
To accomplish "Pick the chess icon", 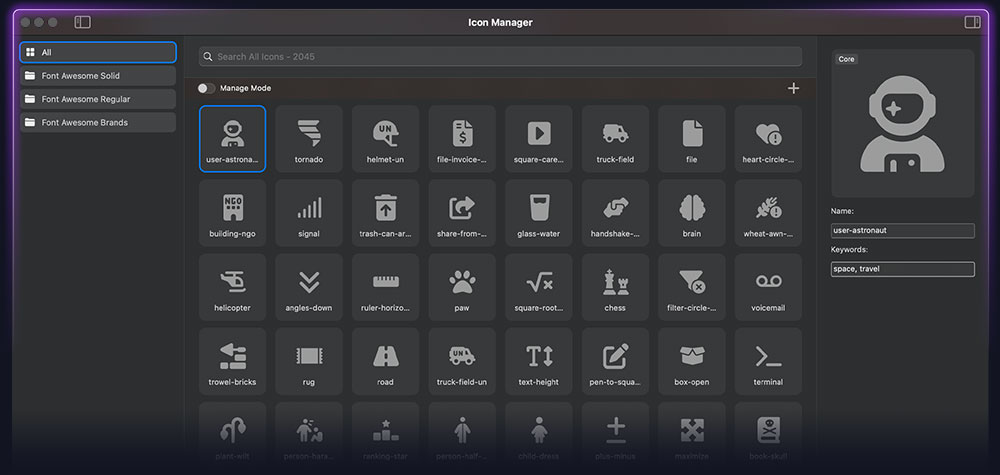I will click(615, 287).
